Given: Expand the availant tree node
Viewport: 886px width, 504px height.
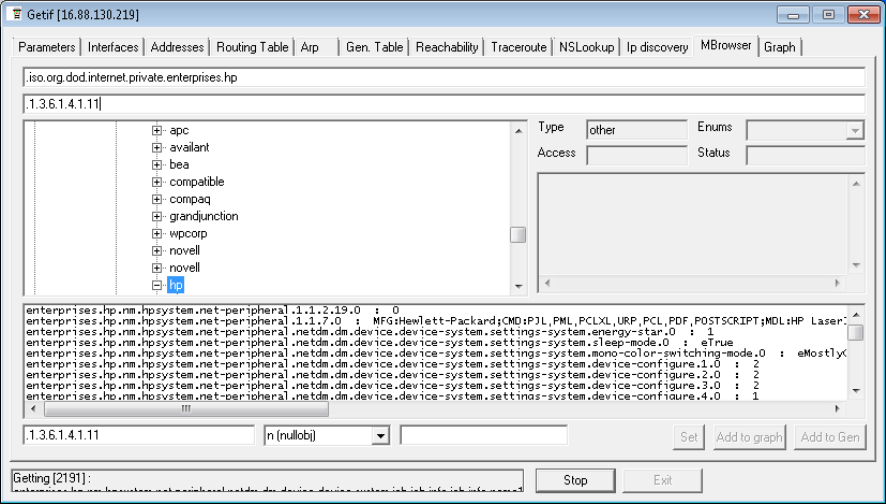Looking at the screenshot, I should pos(157,147).
